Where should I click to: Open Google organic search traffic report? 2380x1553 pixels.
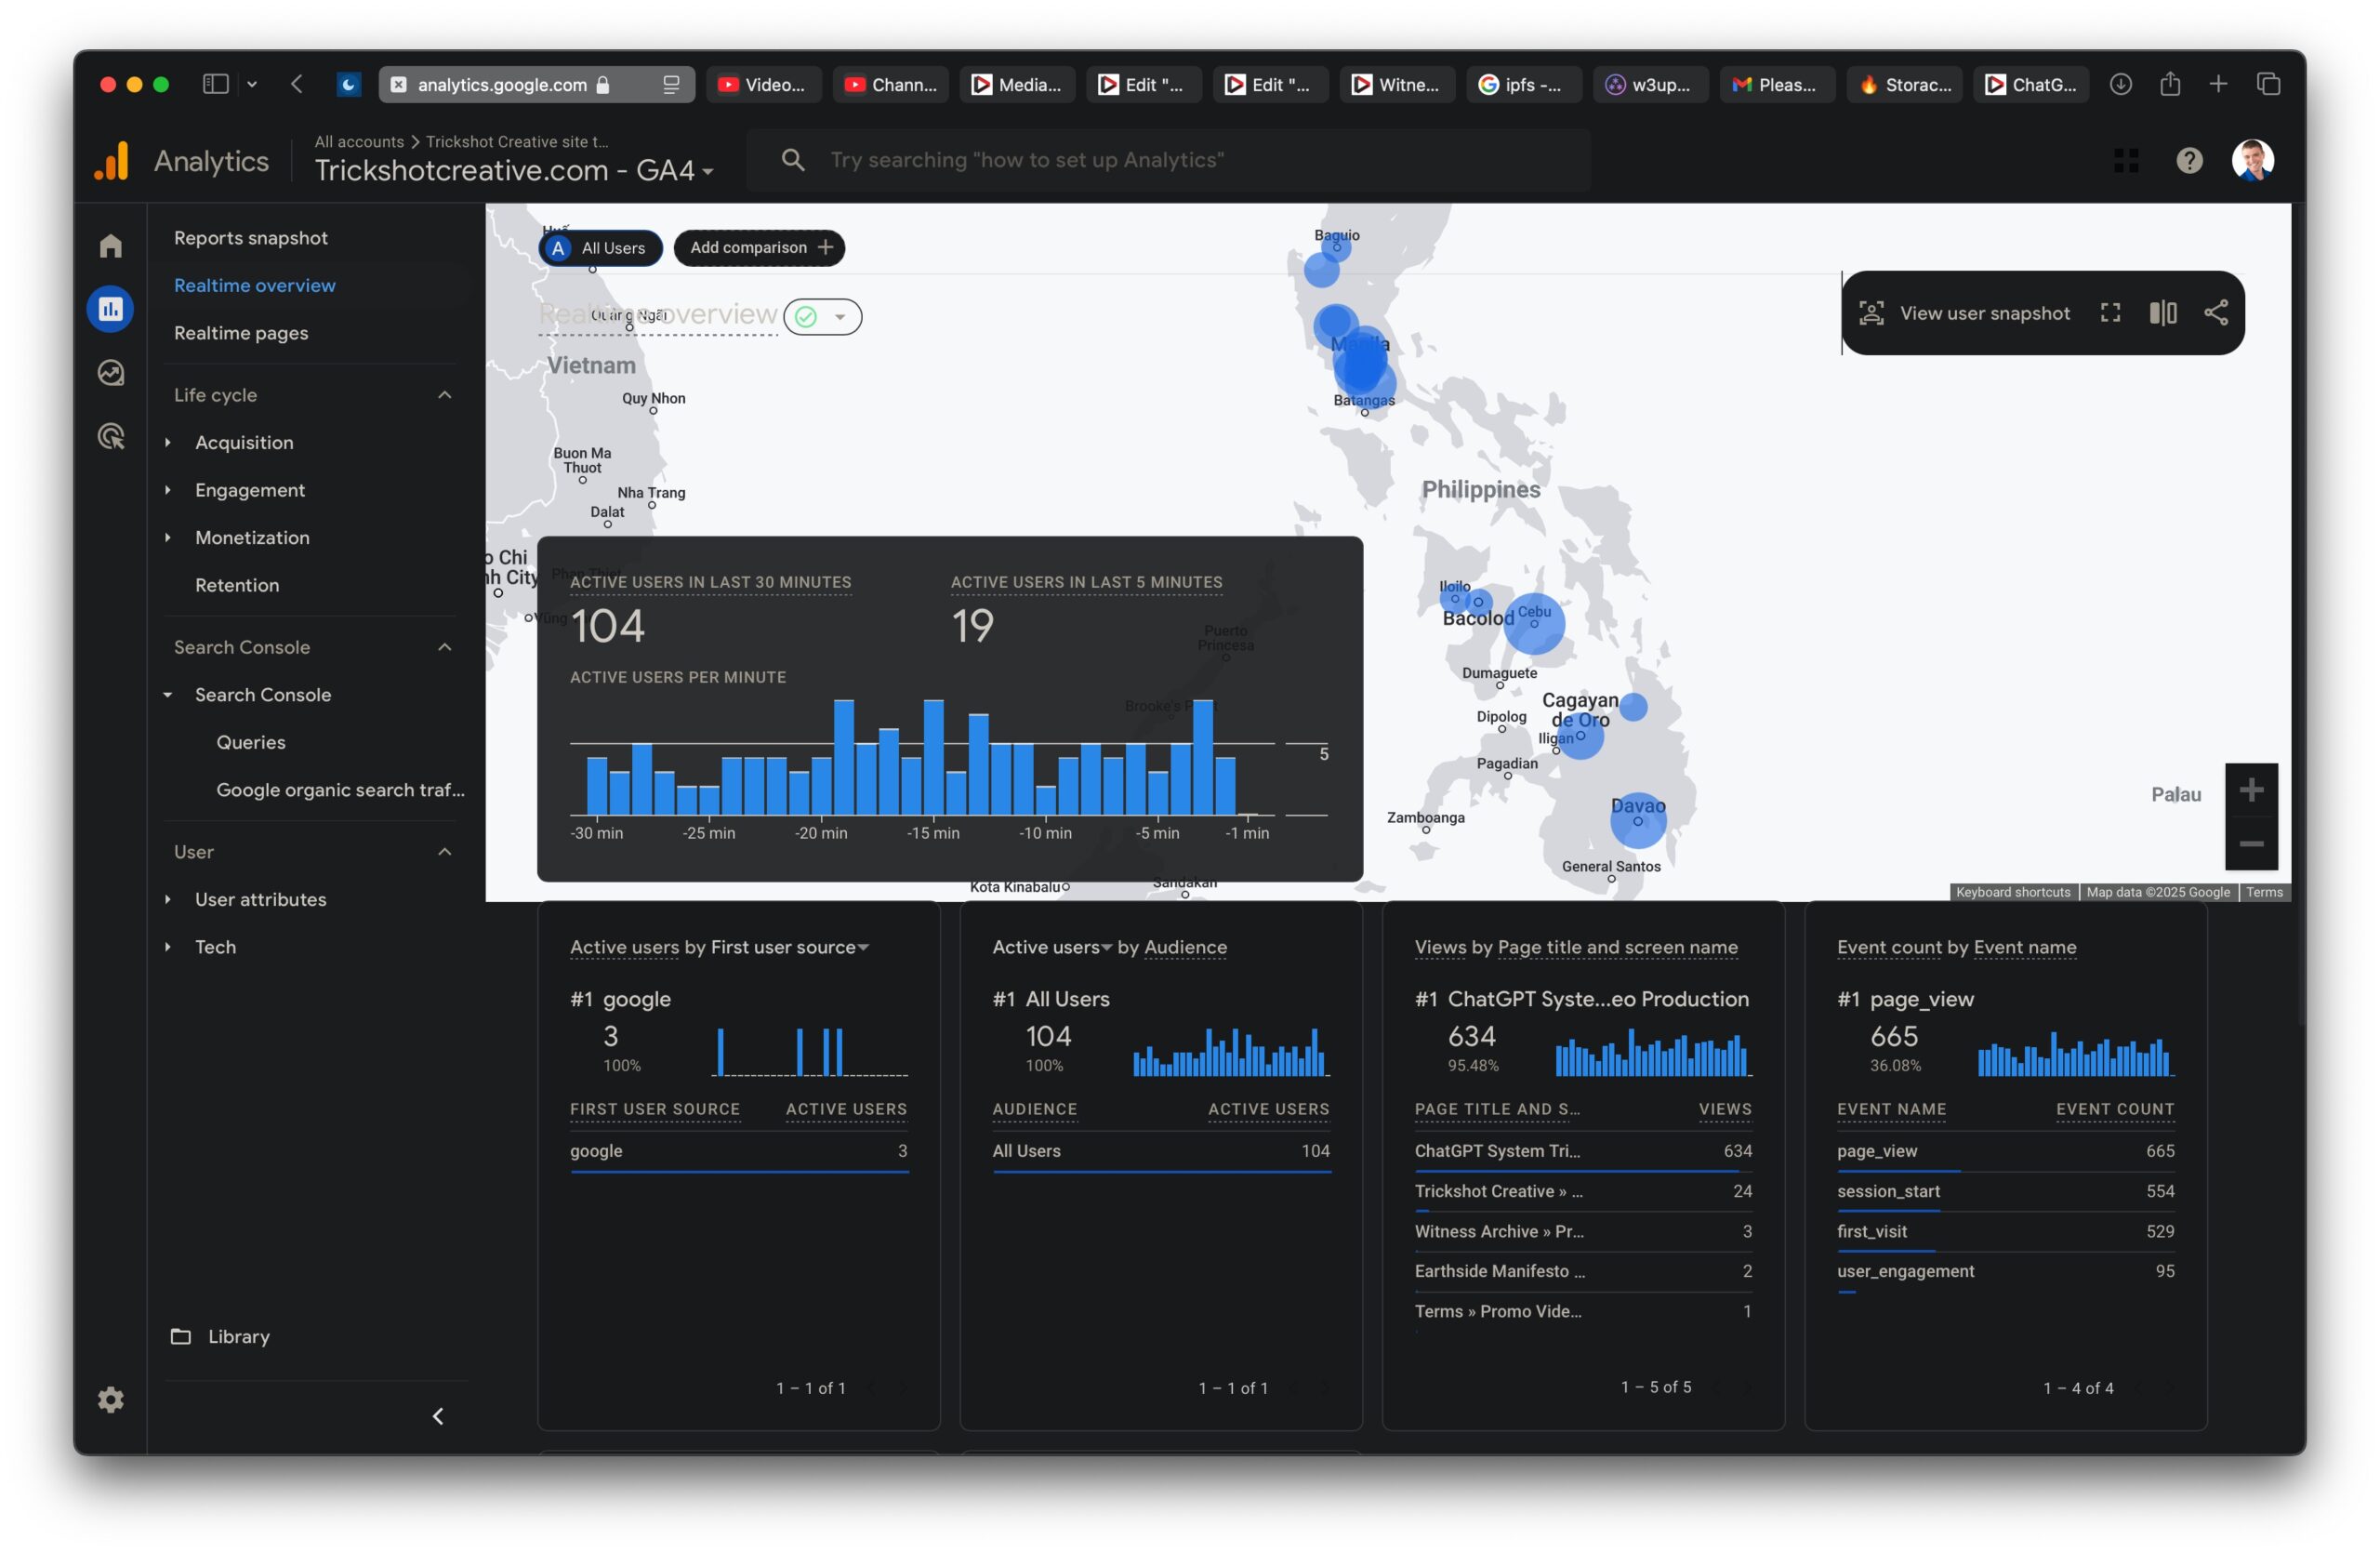[x=340, y=790]
